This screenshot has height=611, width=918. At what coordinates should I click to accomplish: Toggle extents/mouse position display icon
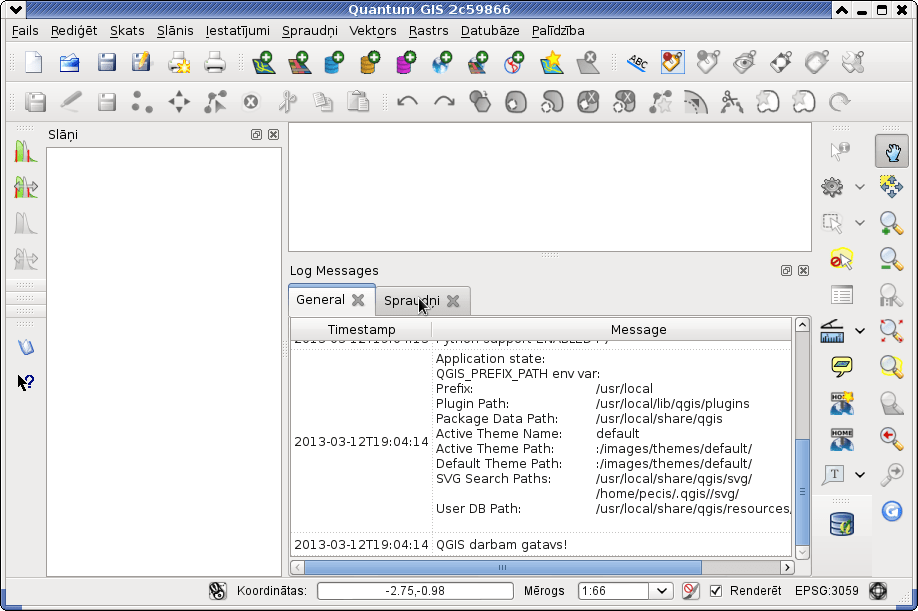(x=217, y=591)
